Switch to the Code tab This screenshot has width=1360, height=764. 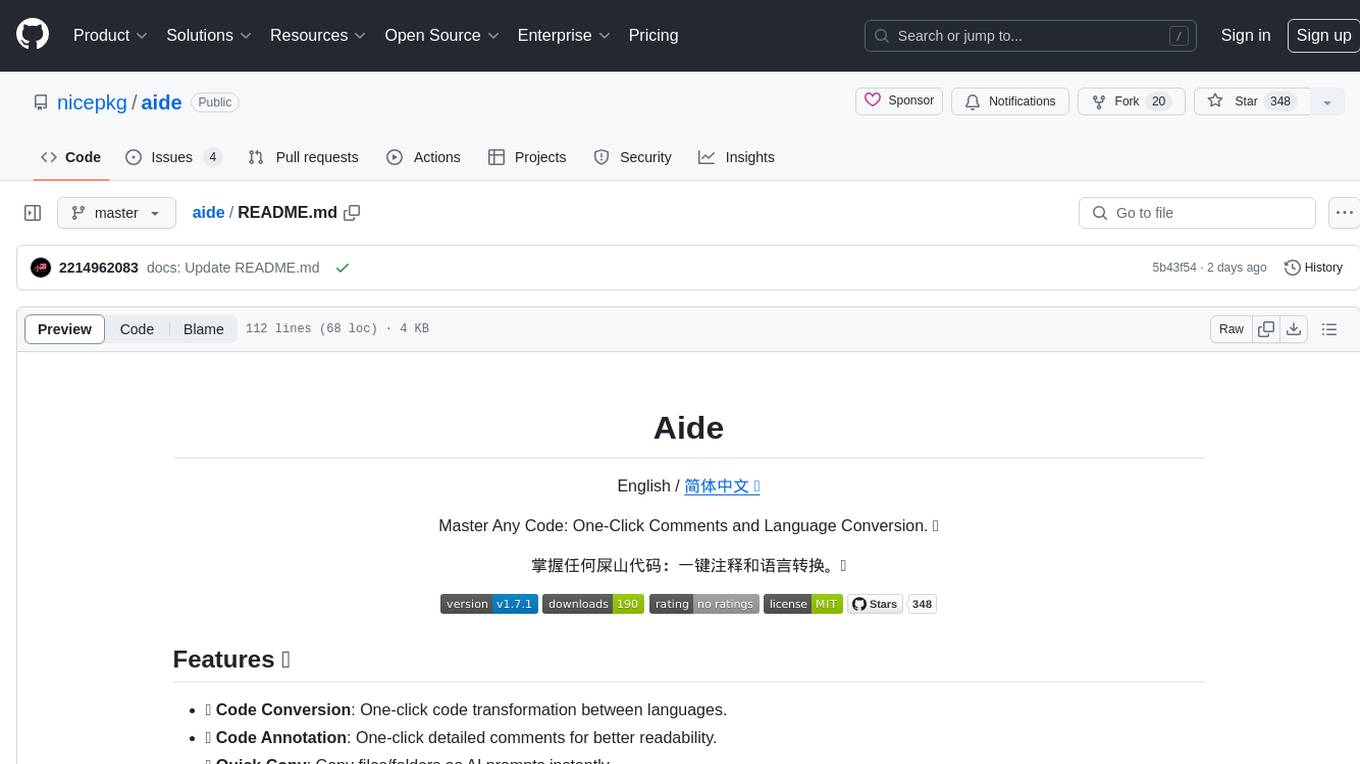tap(71, 157)
